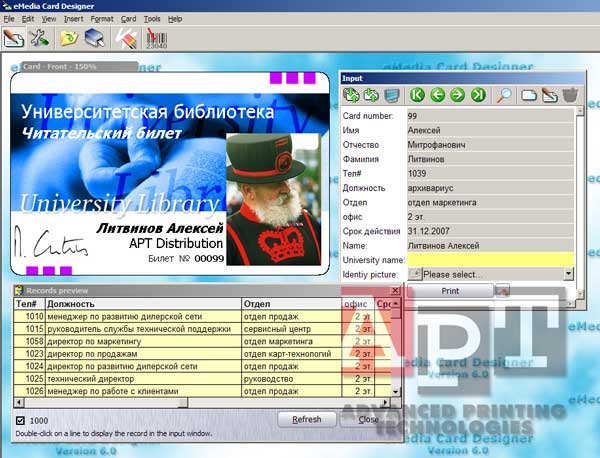
Task: Click the Университетская библиотека title on card
Action: click(x=147, y=112)
